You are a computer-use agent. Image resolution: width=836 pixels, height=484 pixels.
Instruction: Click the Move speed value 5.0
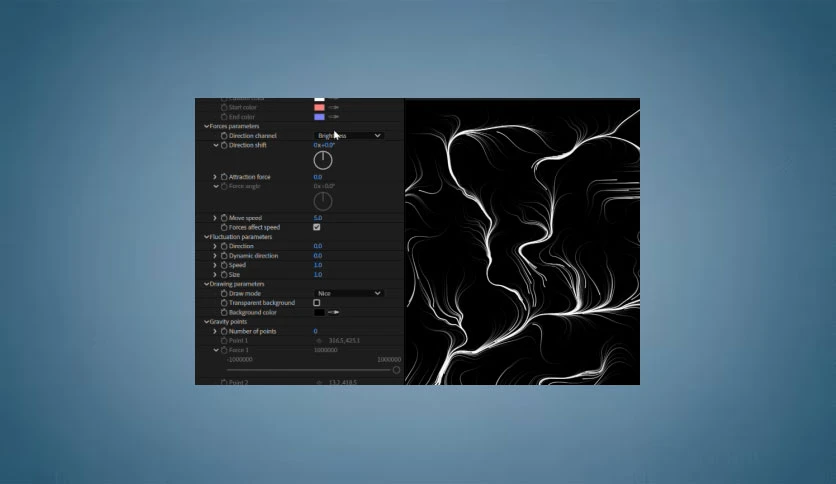pyautogui.click(x=318, y=218)
